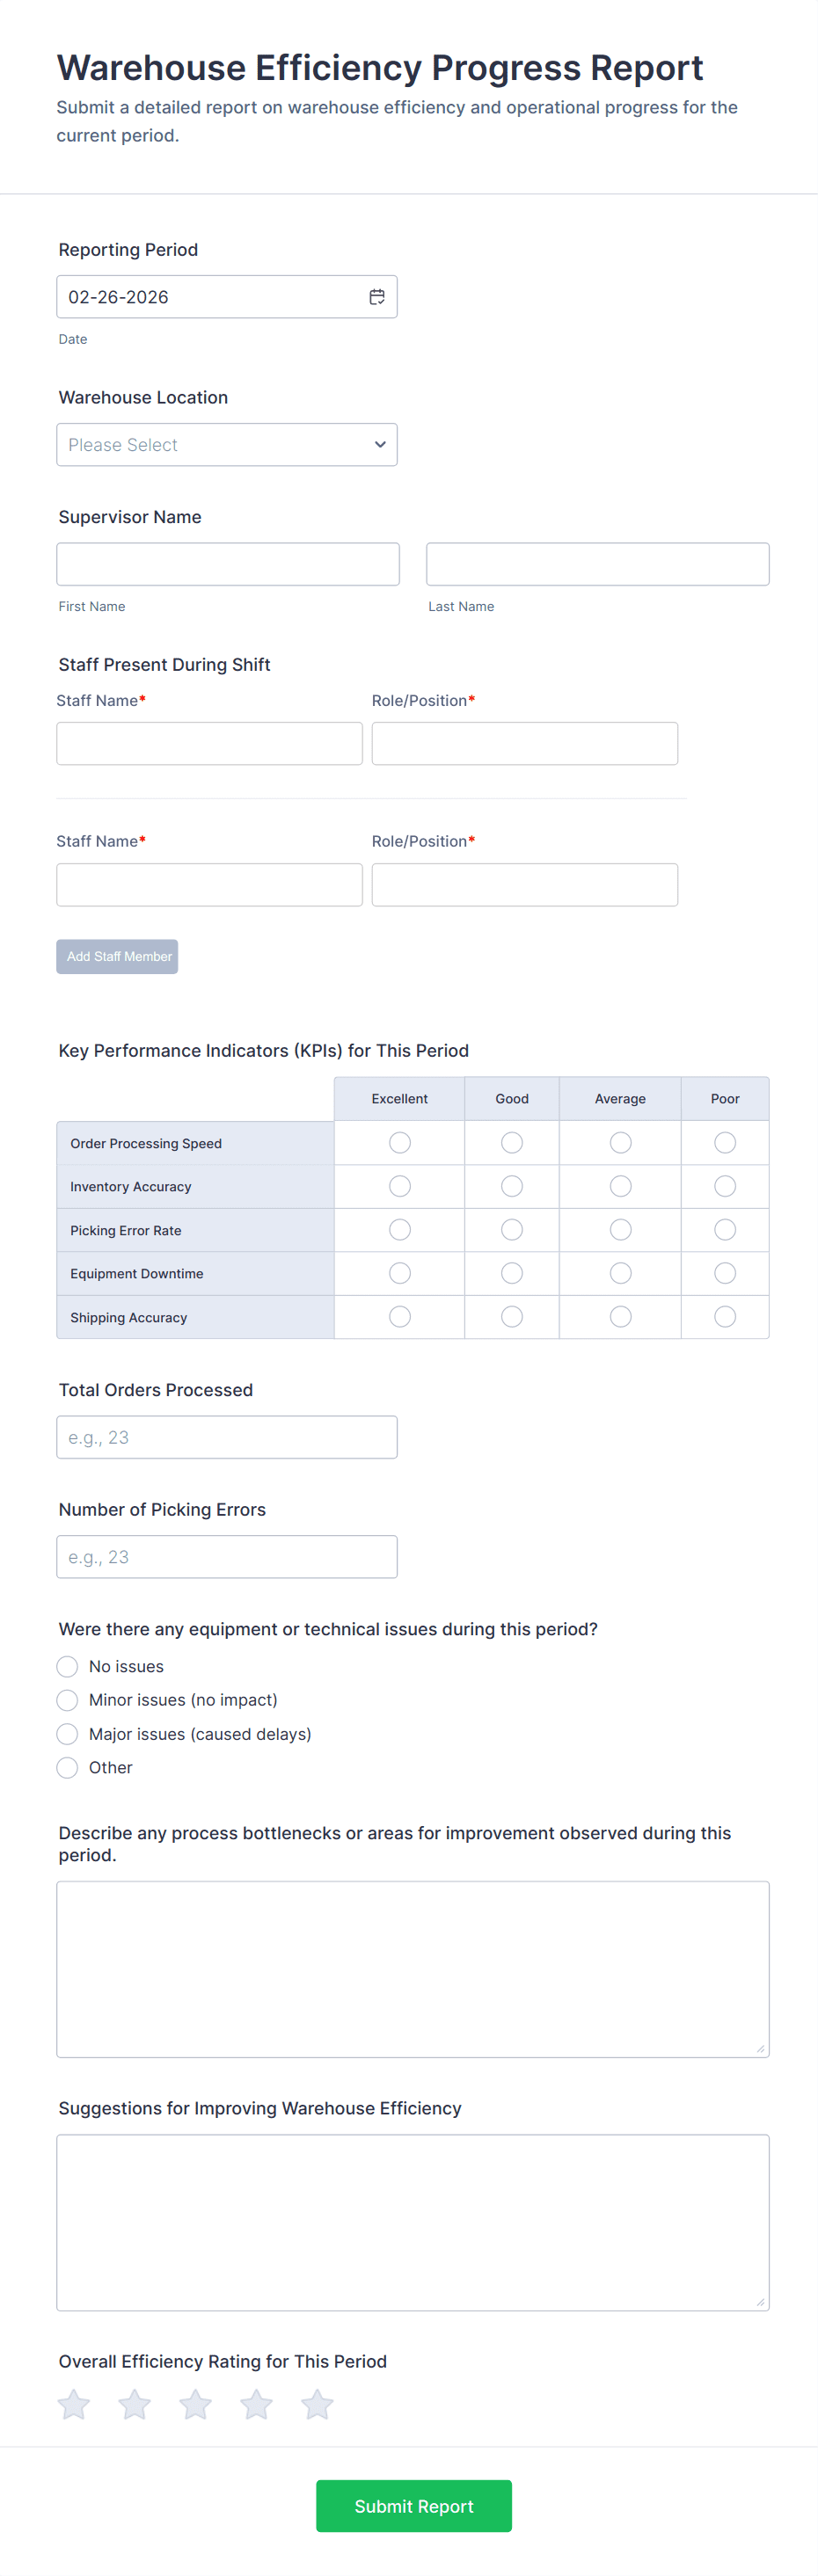Screen dimensions: 818x2576
Task: Select the 'No issues' option
Action: 67,1666
